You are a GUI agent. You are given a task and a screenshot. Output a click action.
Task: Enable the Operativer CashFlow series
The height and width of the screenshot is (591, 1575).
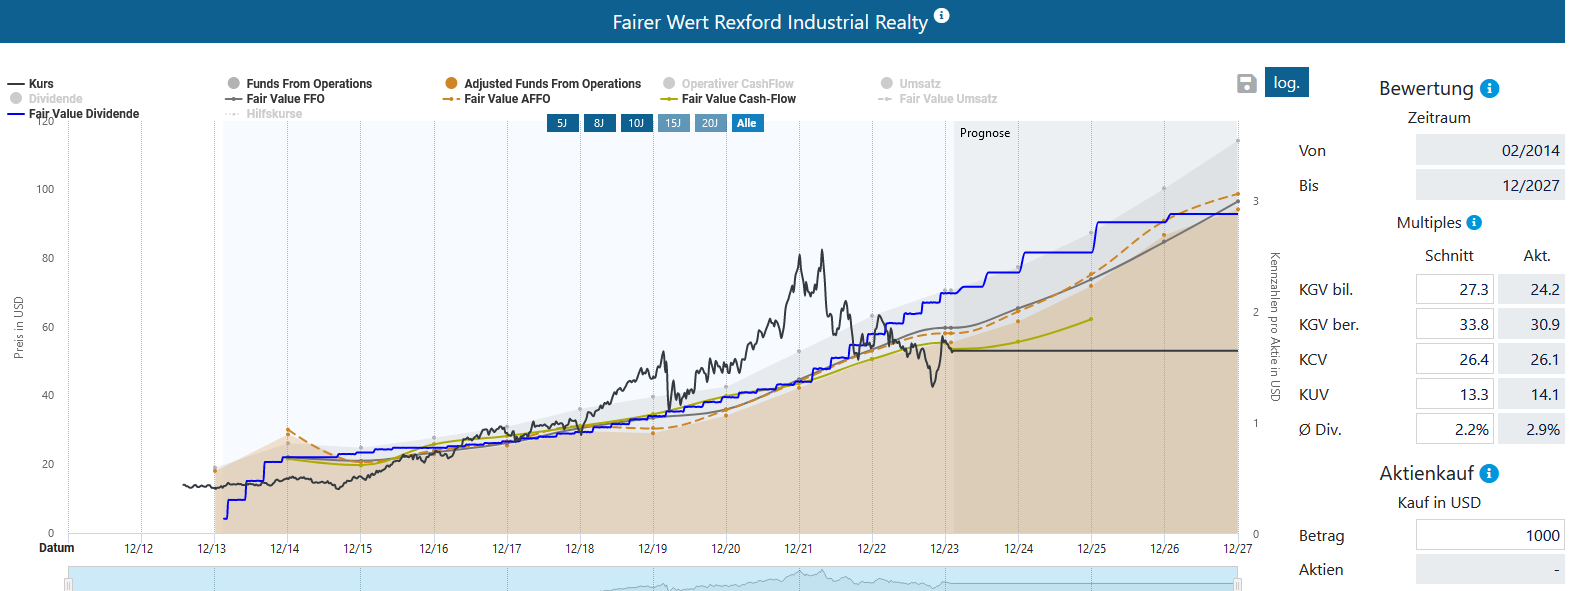point(728,84)
